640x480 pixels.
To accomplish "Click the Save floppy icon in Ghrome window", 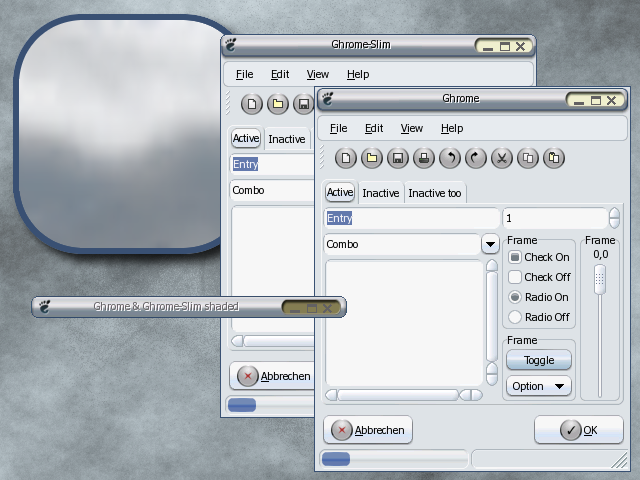I will [x=398, y=158].
